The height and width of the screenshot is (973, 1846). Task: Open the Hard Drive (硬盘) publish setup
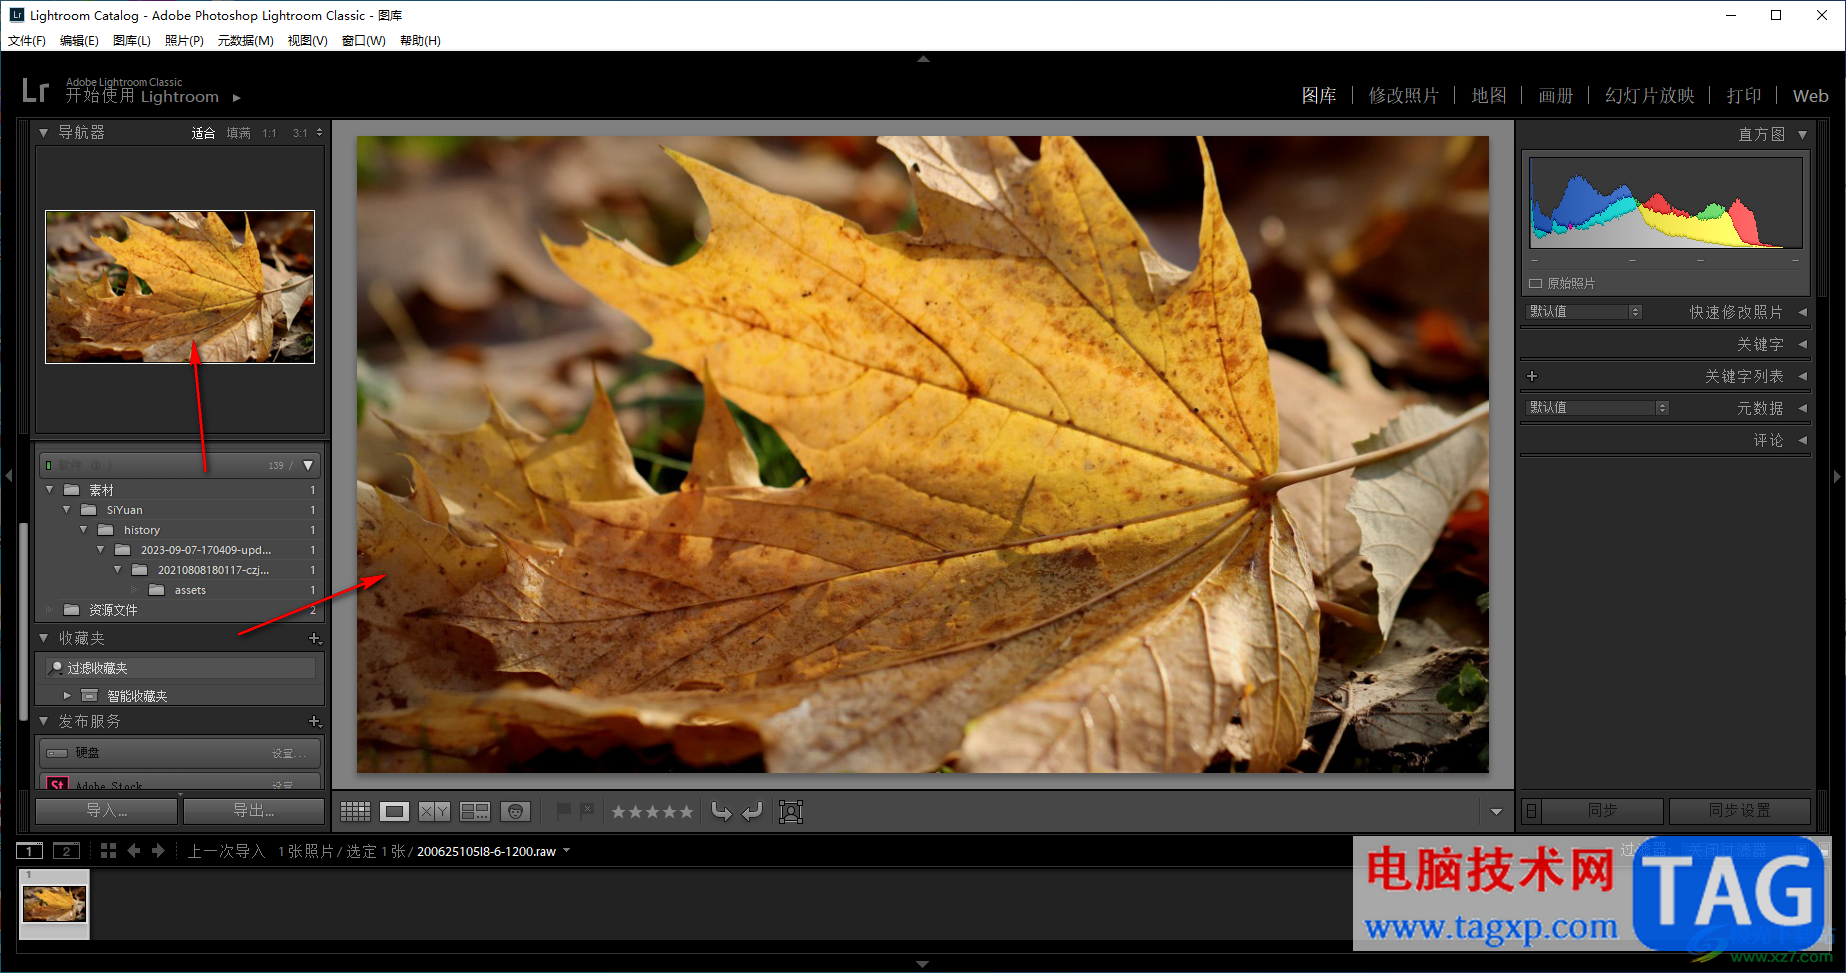tap(289, 753)
